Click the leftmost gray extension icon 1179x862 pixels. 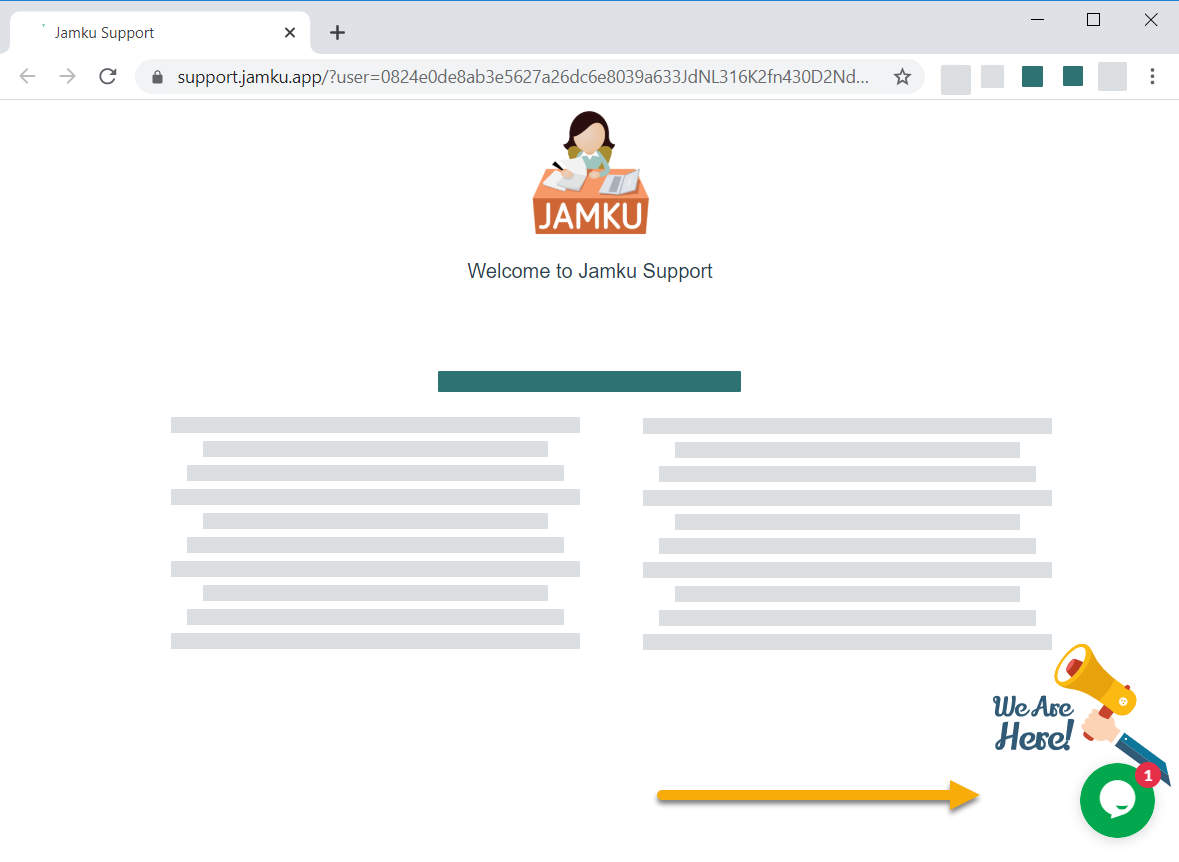(x=955, y=77)
